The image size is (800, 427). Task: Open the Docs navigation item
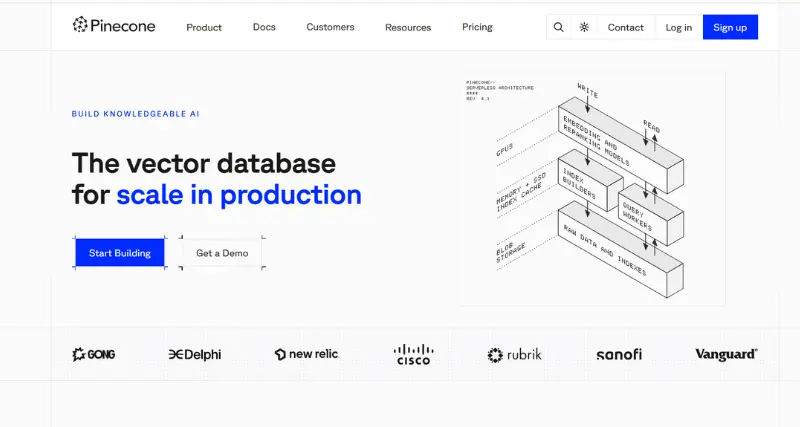click(x=264, y=27)
